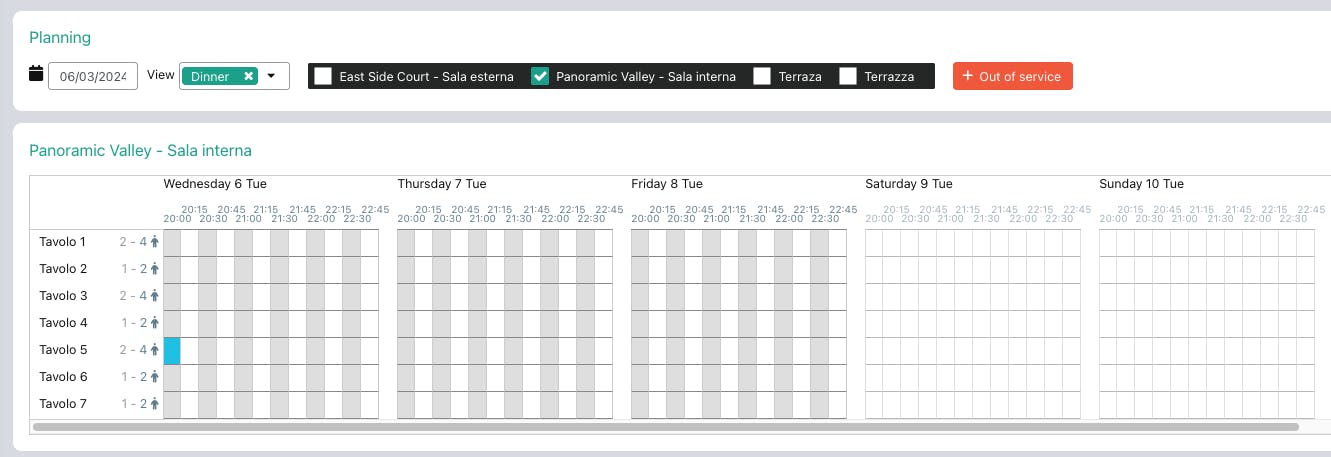
Task: Click the Tavolo 4 row label
Action: click(63, 323)
